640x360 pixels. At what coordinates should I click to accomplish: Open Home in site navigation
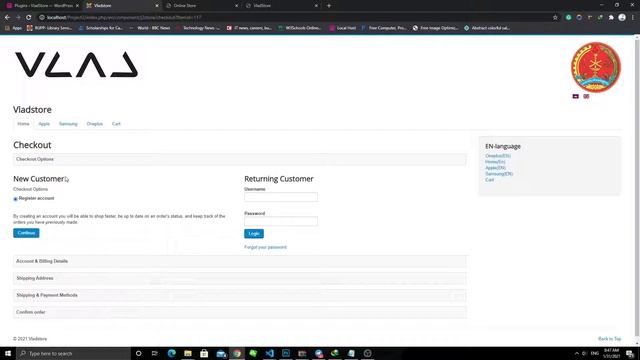(23, 124)
